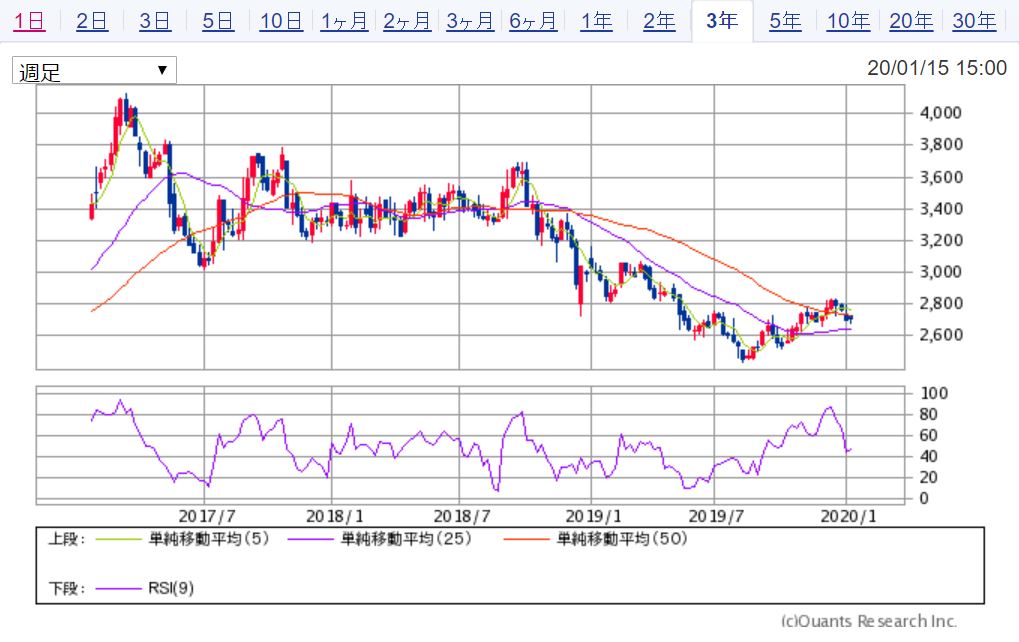1019x642 pixels.
Task: Click the RSI axis value 40
Action: pos(929,457)
